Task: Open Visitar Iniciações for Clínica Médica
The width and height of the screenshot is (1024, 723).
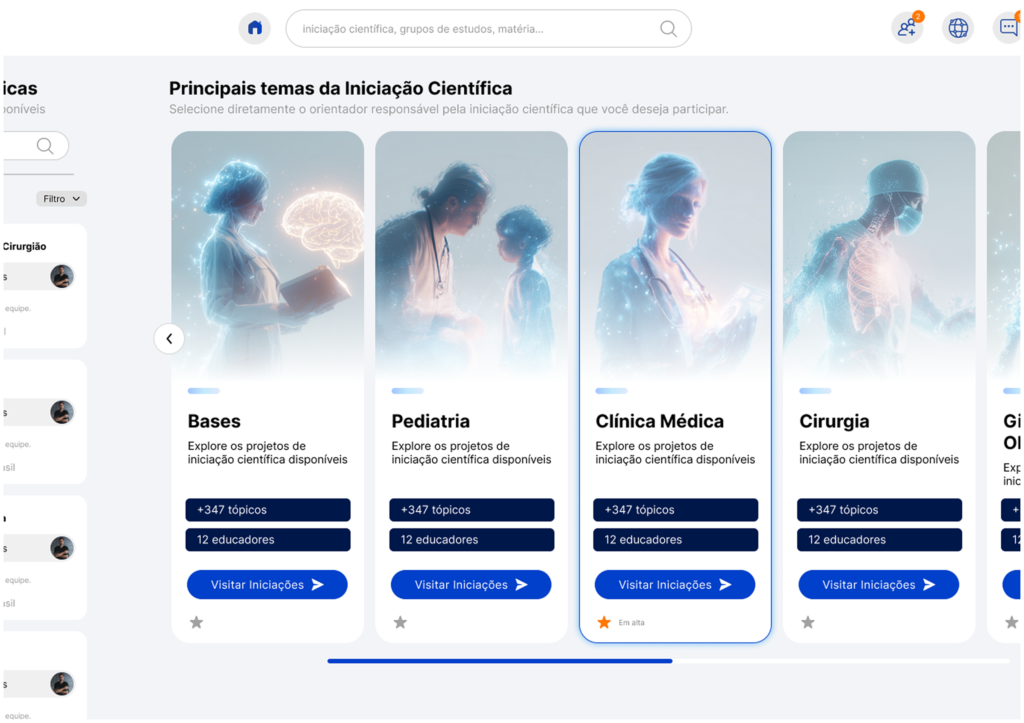Action: [675, 585]
